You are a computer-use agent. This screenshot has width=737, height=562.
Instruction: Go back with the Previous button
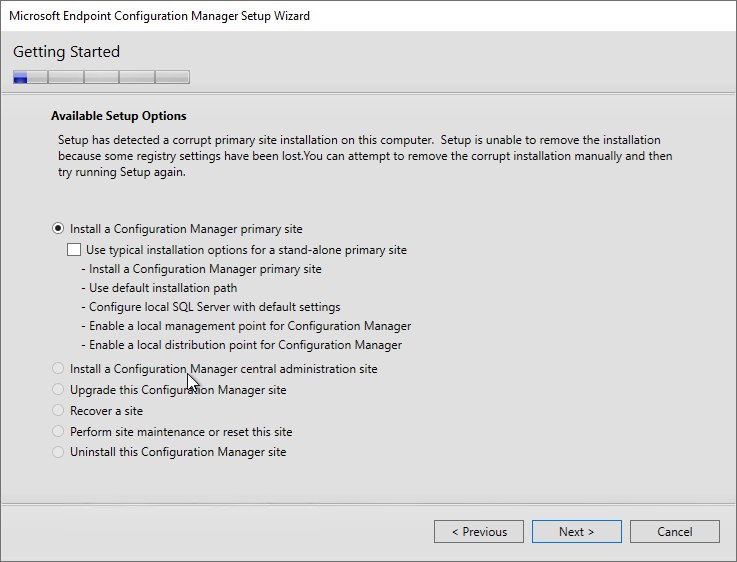479,531
